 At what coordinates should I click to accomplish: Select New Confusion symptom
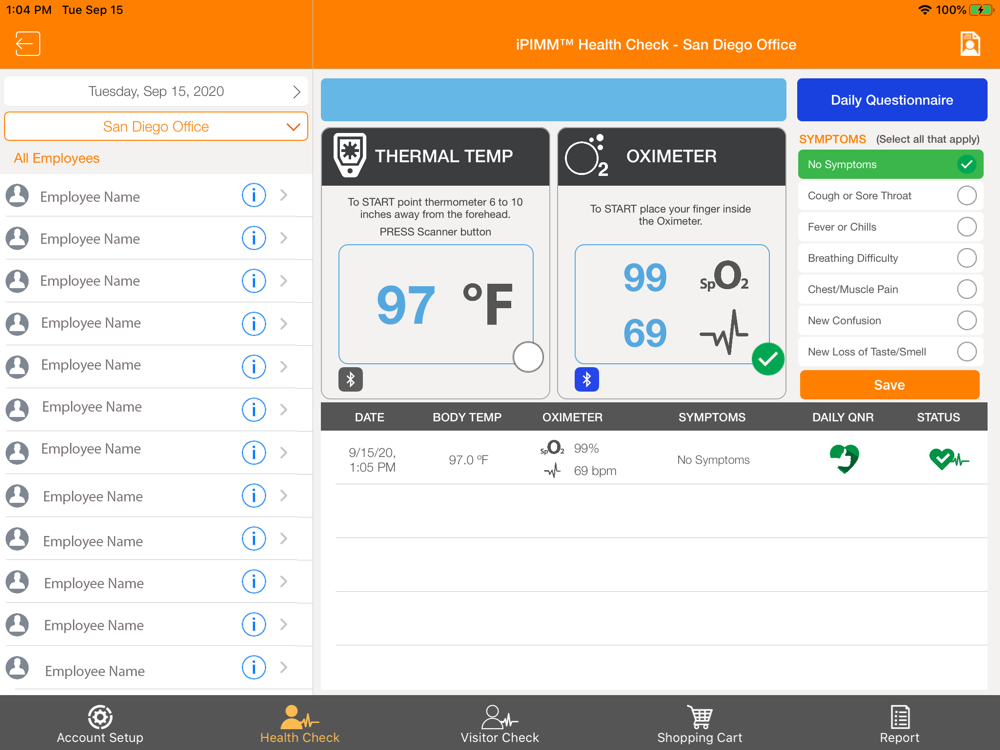click(x=890, y=321)
